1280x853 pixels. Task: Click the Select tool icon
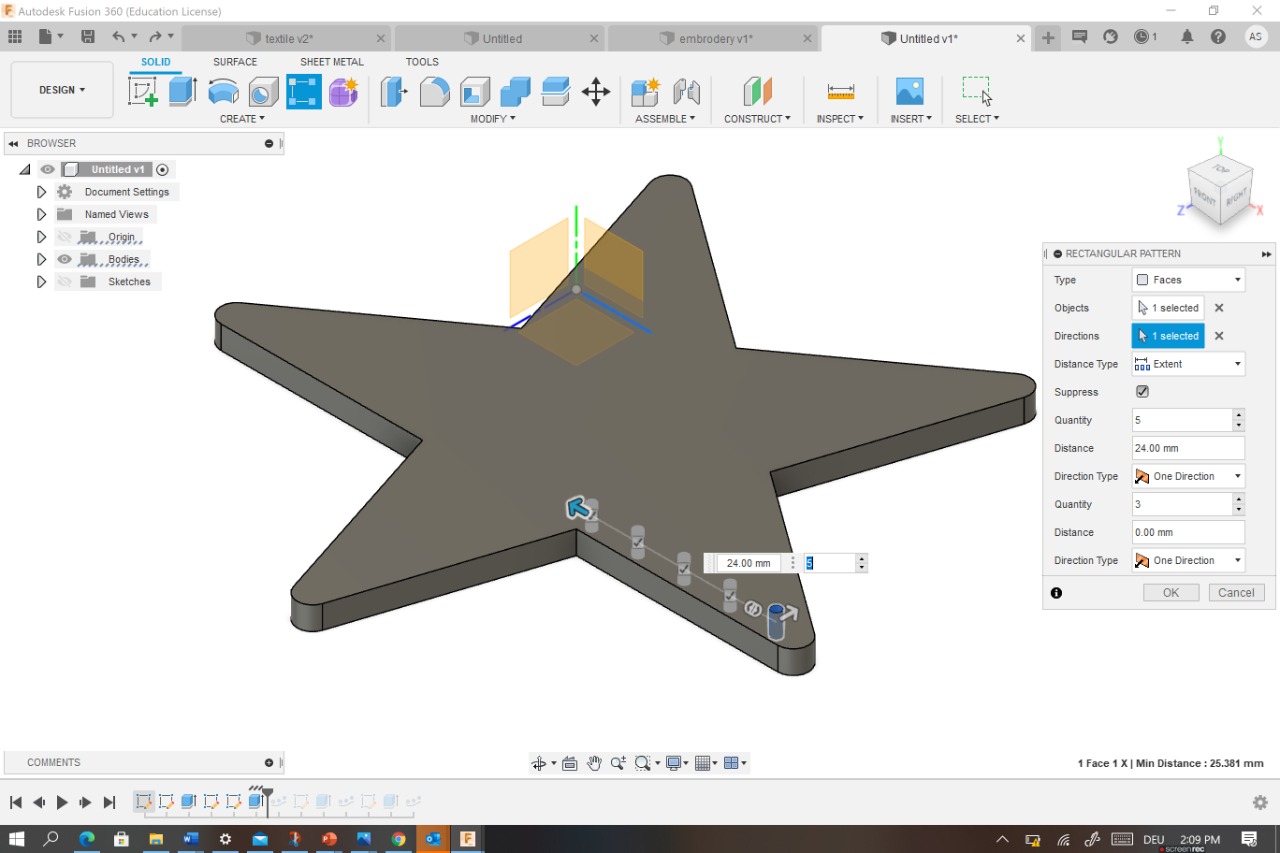click(x=977, y=92)
